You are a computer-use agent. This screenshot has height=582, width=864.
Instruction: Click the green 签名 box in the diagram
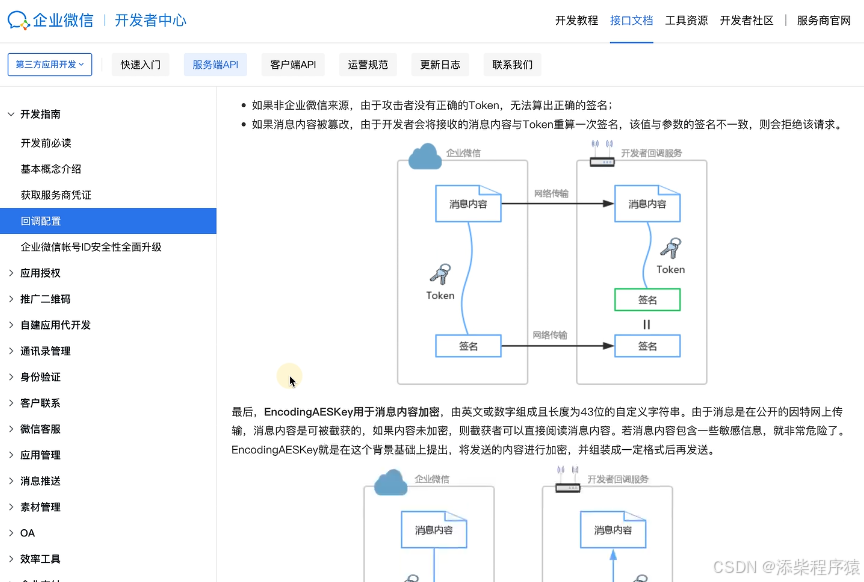click(647, 300)
